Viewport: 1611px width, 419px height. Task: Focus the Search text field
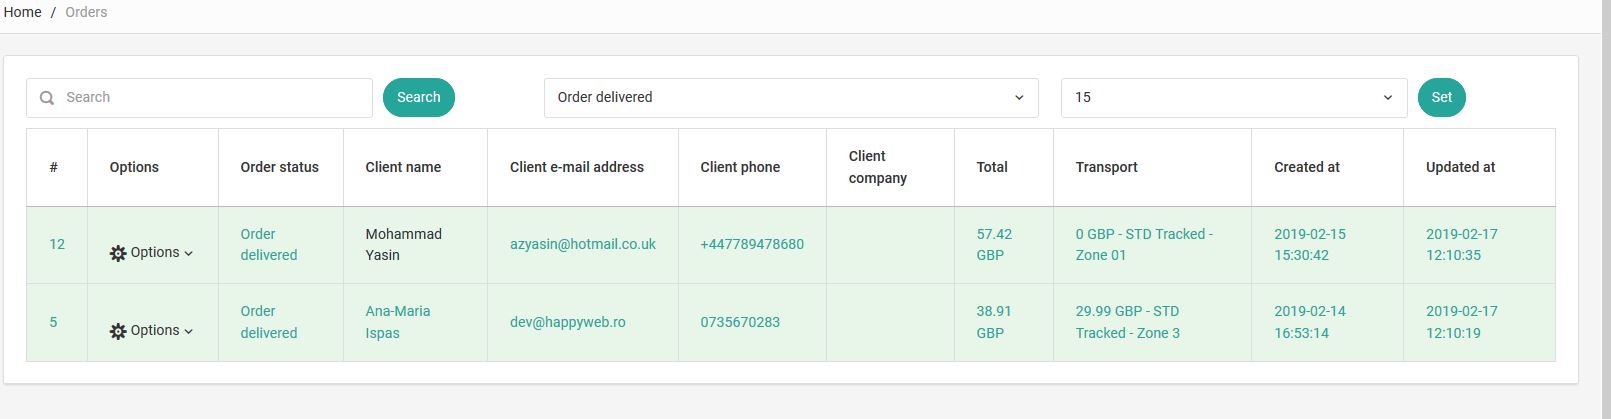[199, 98]
